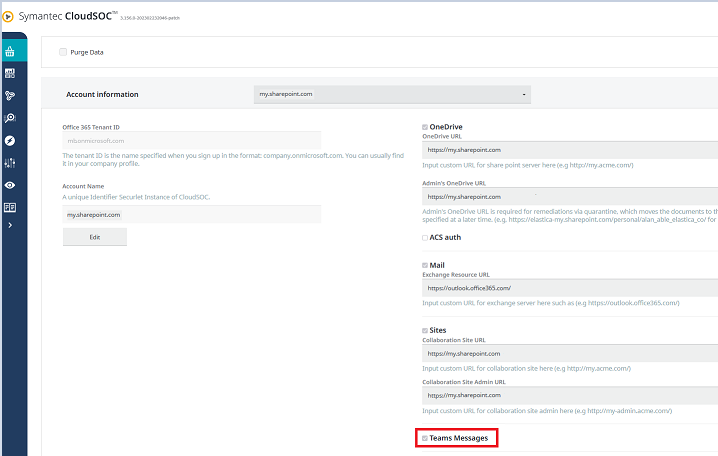Toggle the Purge Data checkbox

63,52
